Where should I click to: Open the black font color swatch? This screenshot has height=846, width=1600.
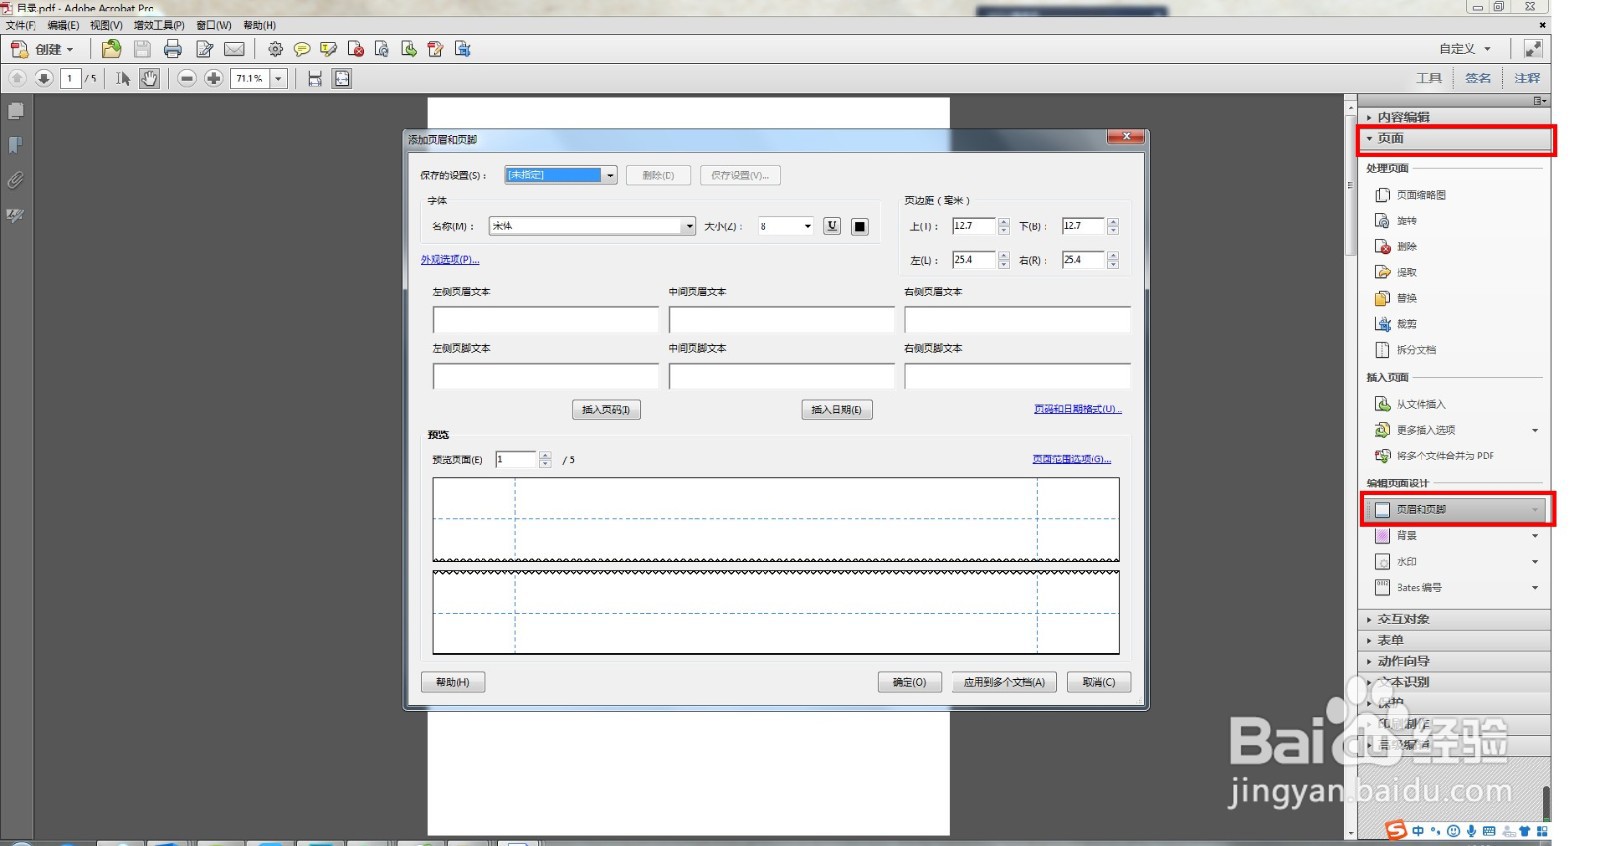[859, 226]
